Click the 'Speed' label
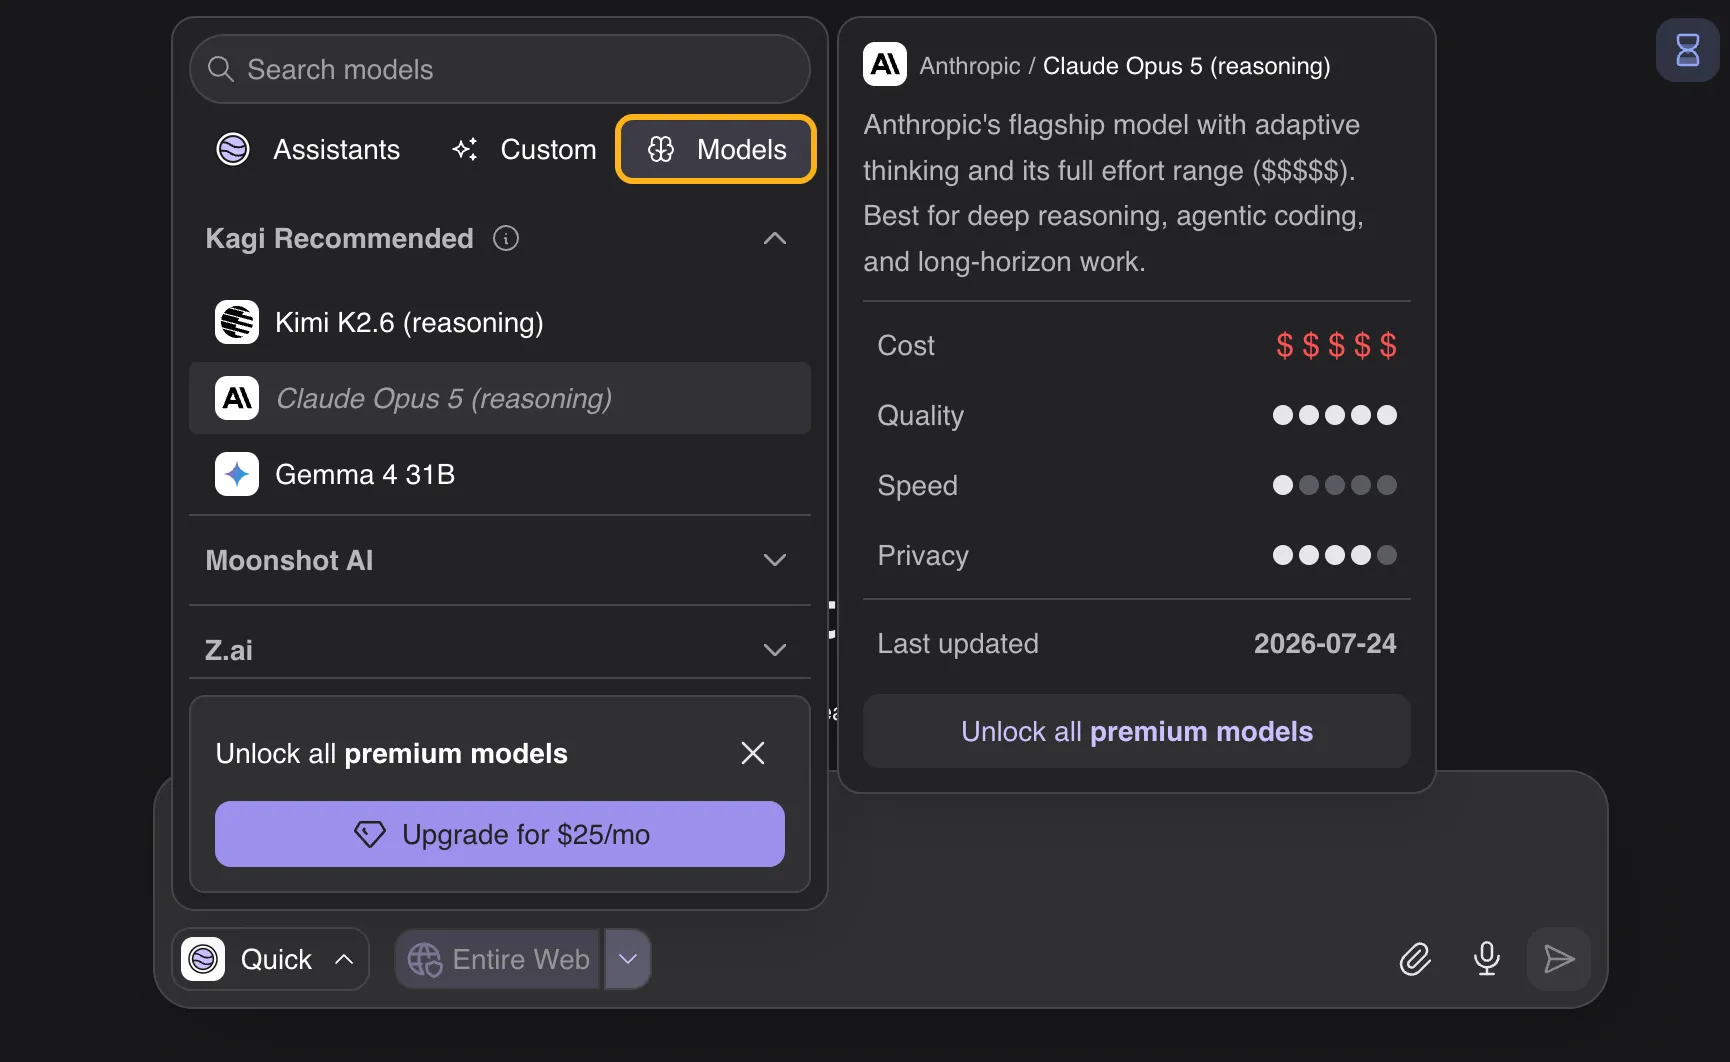Image resolution: width=1730 pixels, height=1062 pixels. [x=918, y=485]
